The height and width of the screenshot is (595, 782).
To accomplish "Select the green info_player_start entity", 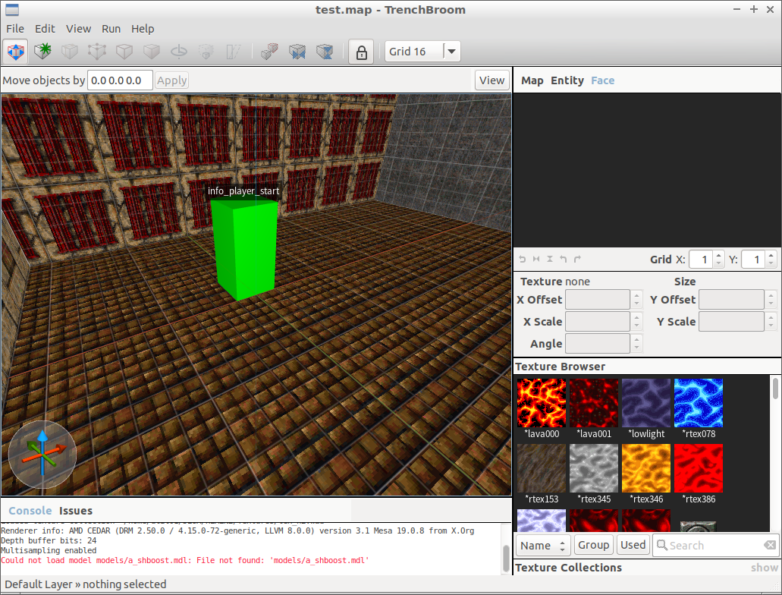I will click(244, 249).
